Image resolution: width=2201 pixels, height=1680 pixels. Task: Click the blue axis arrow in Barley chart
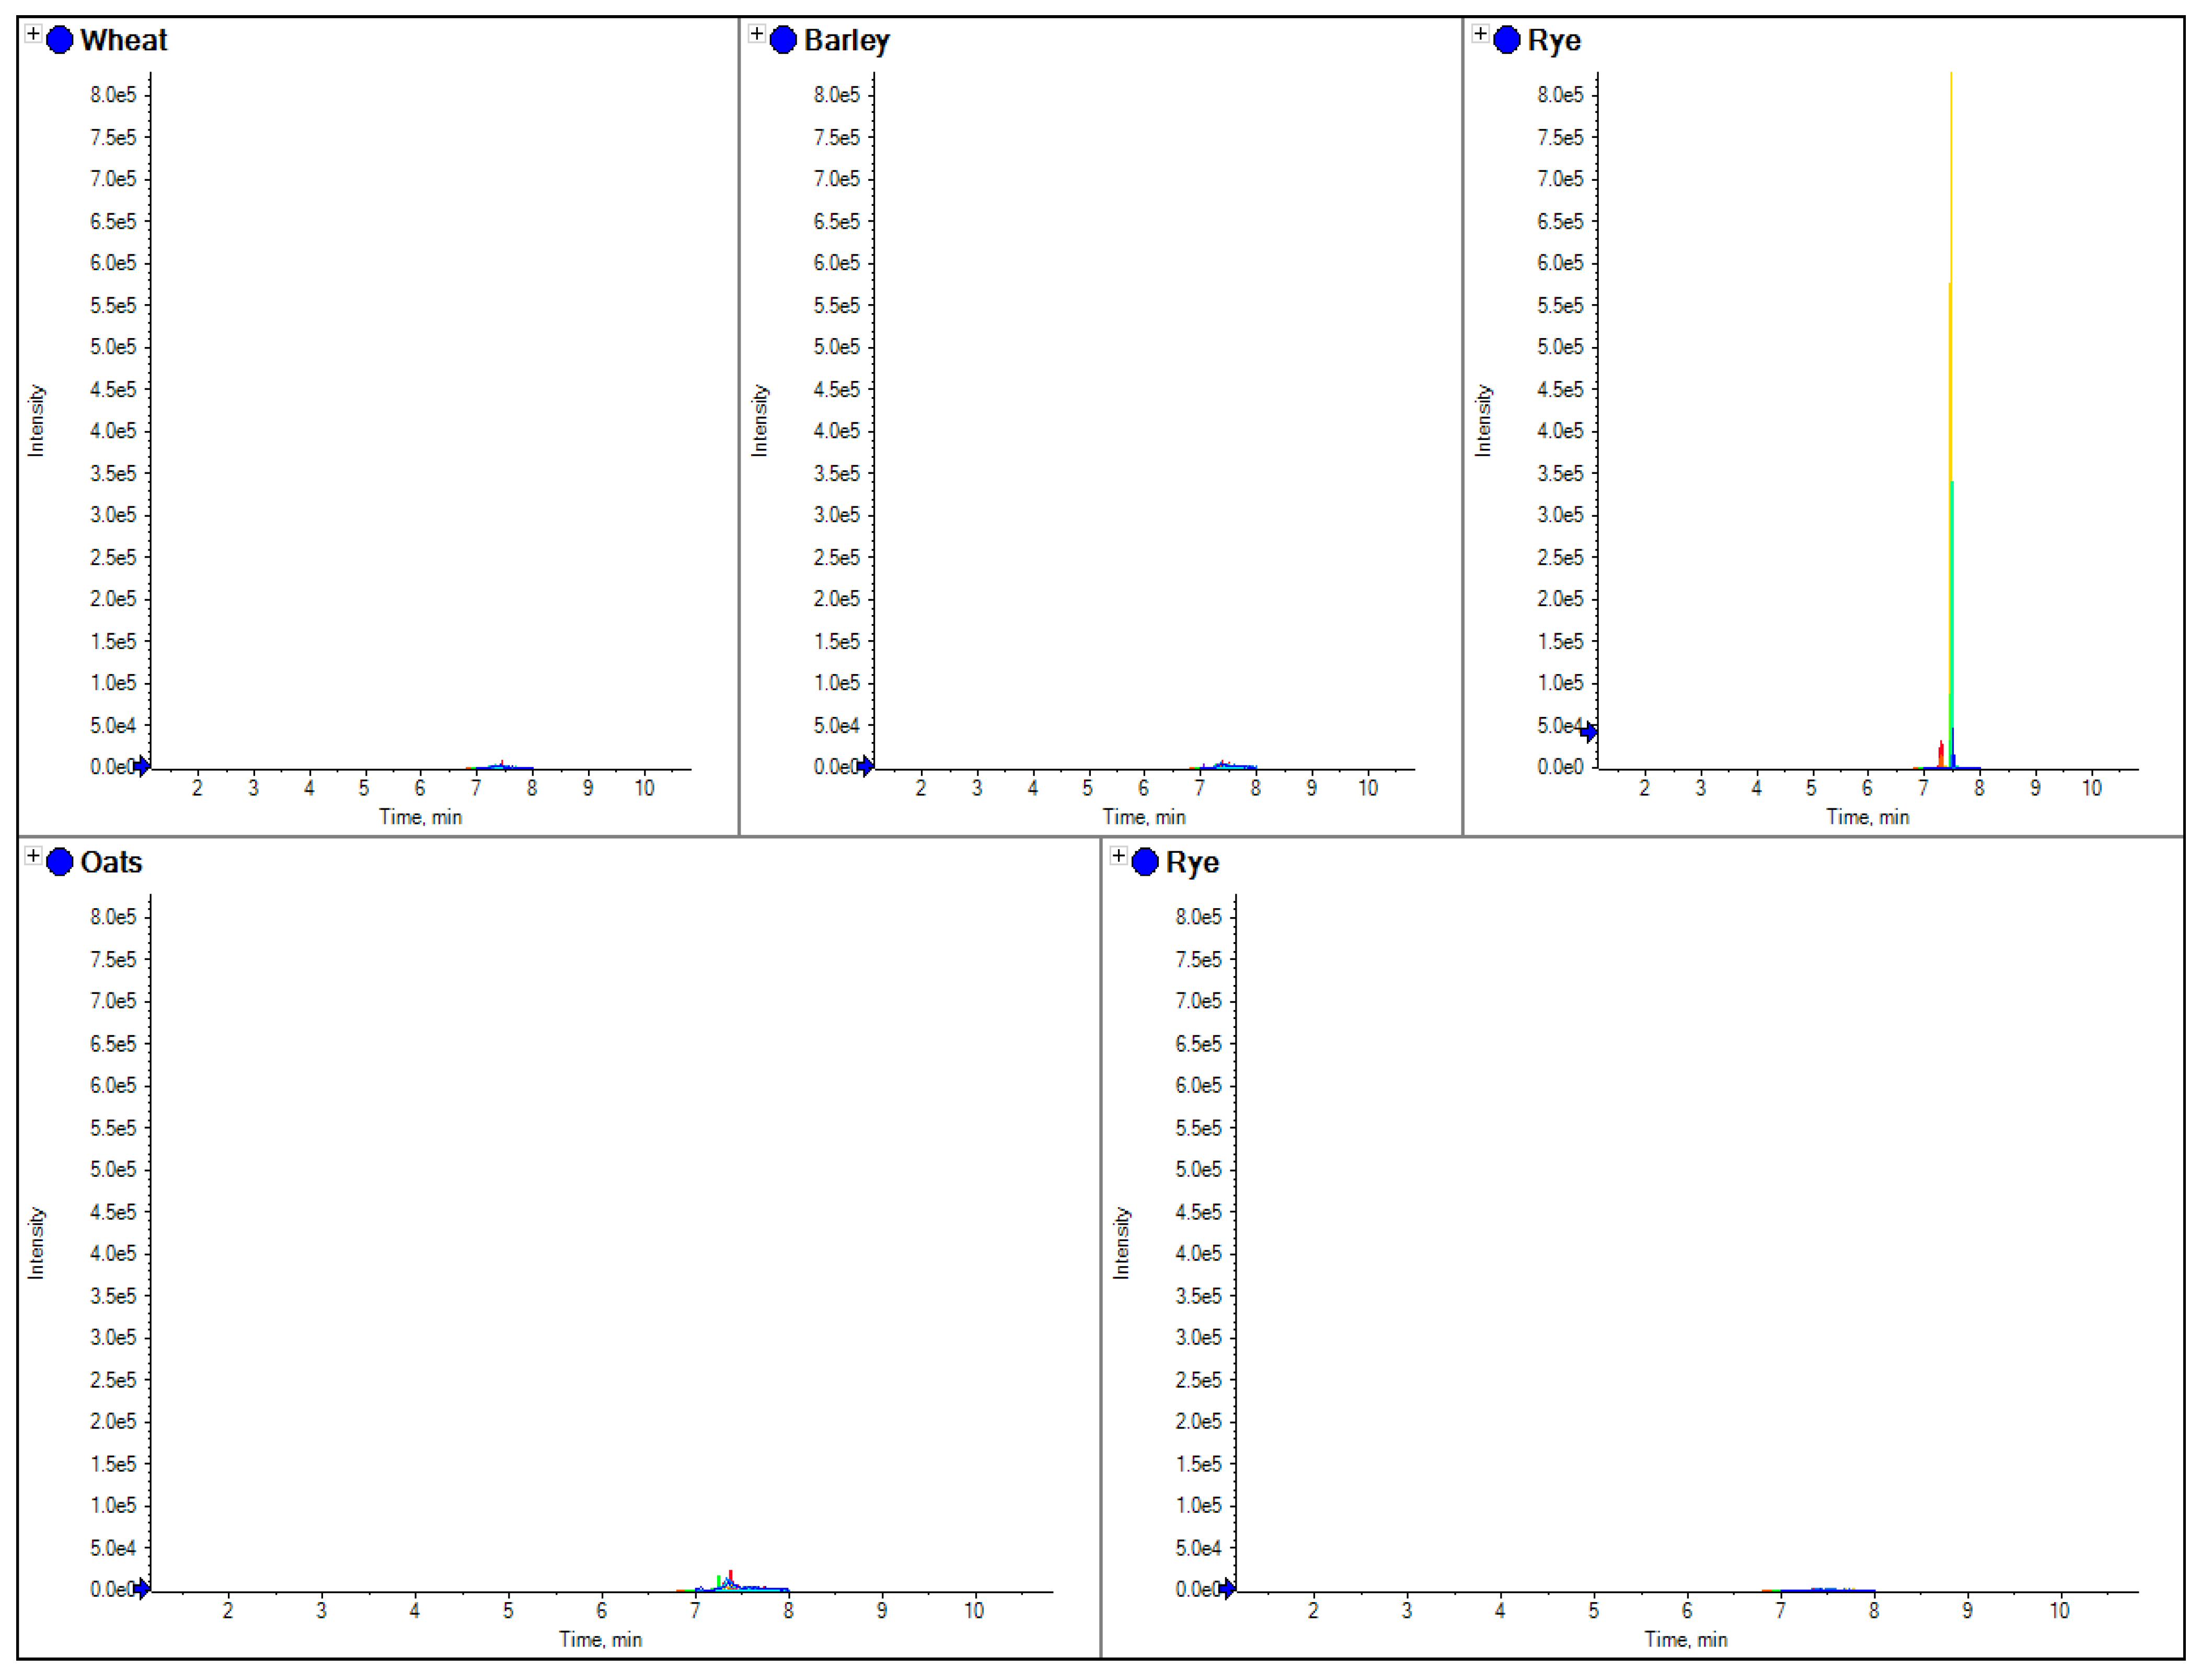866,766
